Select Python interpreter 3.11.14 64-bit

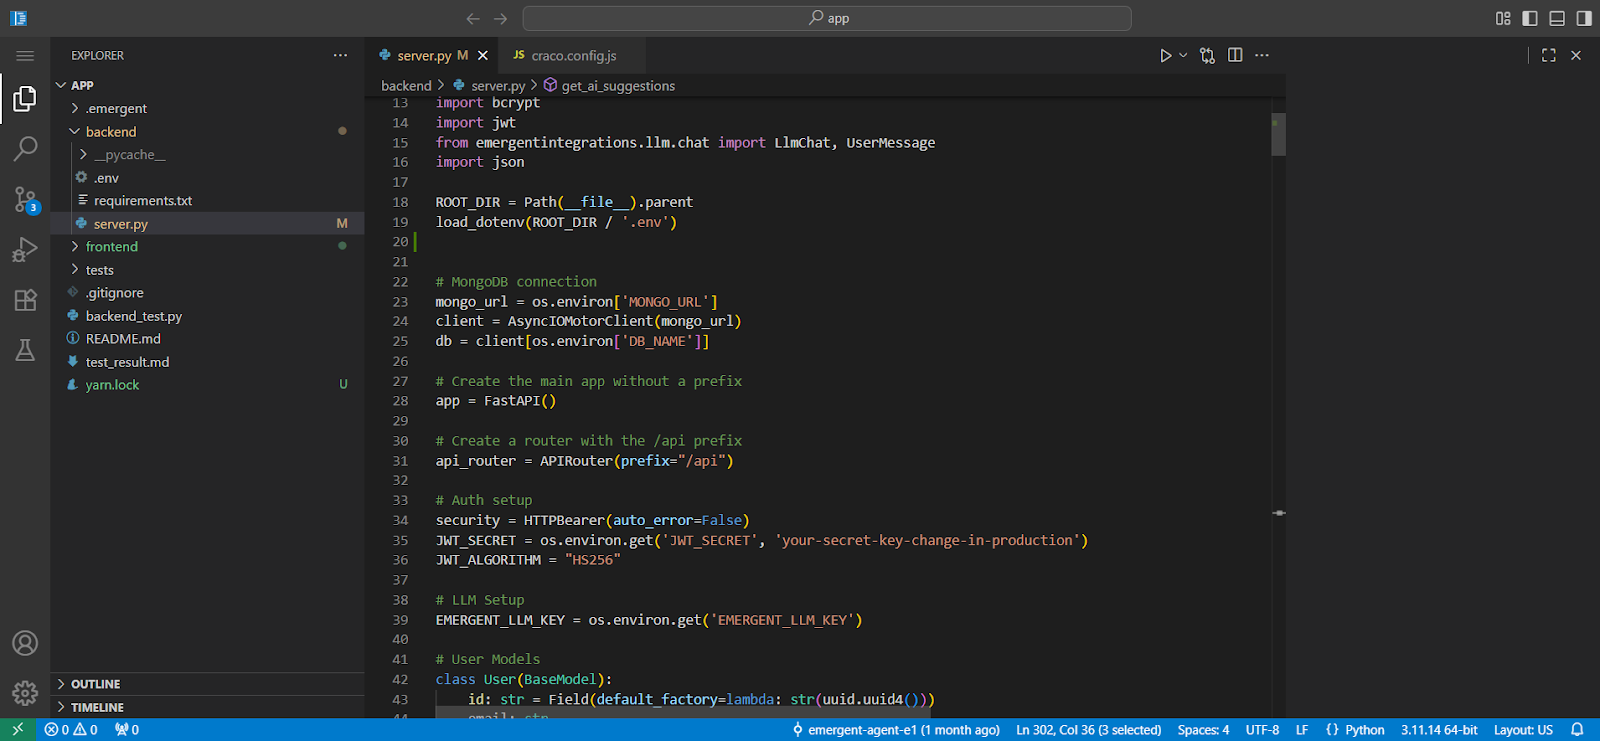coord(1439,730)
